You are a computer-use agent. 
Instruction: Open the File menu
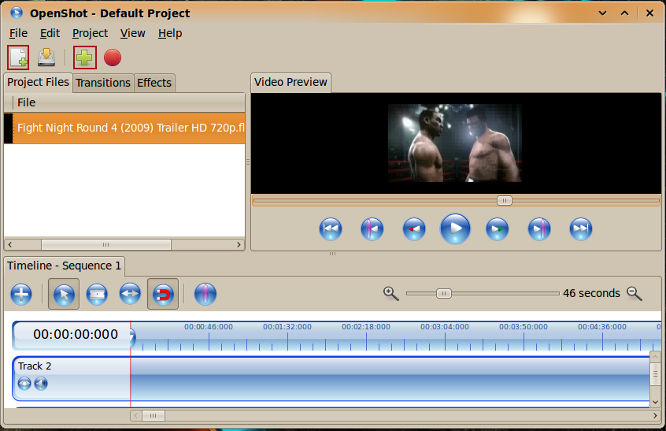[18, 33]
